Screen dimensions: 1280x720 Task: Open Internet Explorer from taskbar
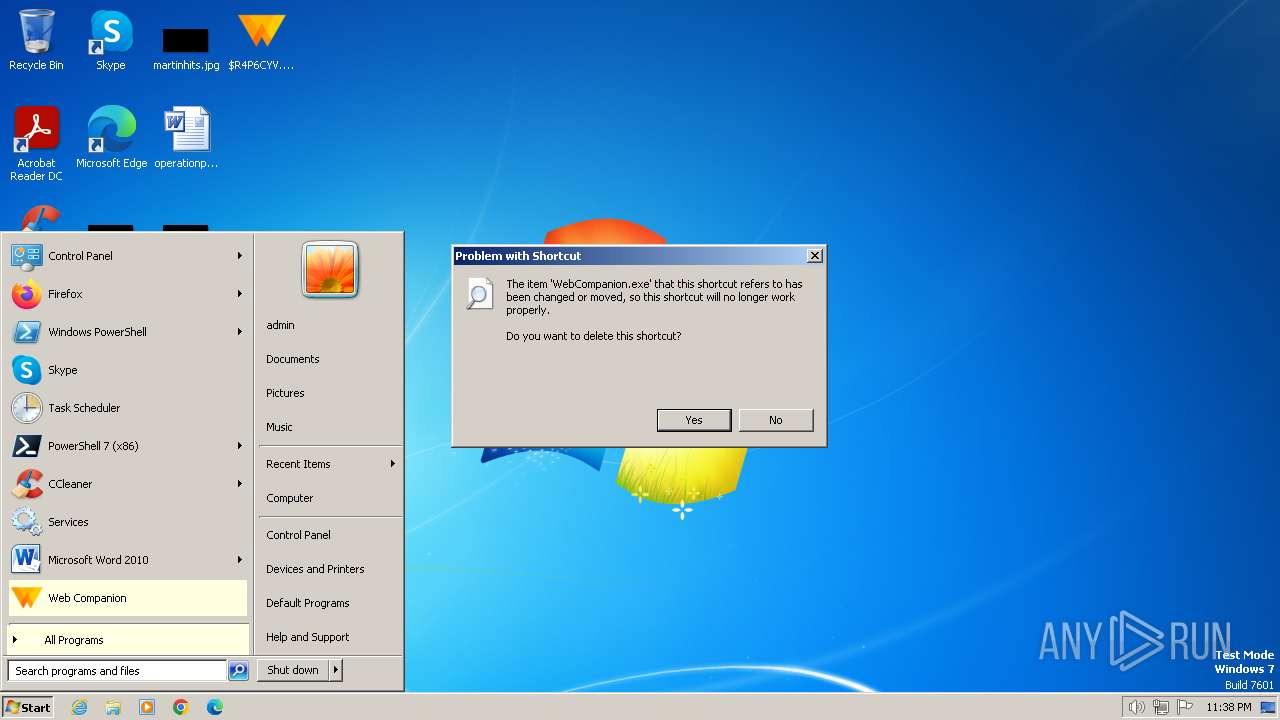(79, 707)
